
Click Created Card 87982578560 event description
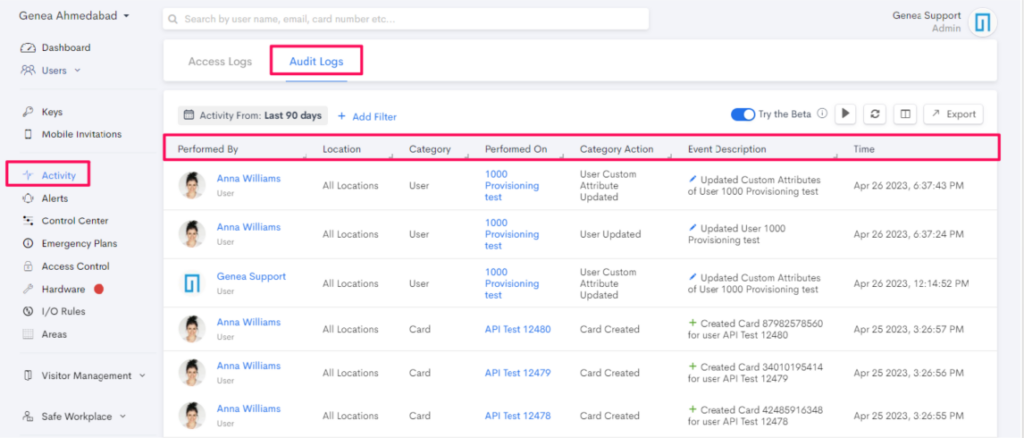click(755, 329)
